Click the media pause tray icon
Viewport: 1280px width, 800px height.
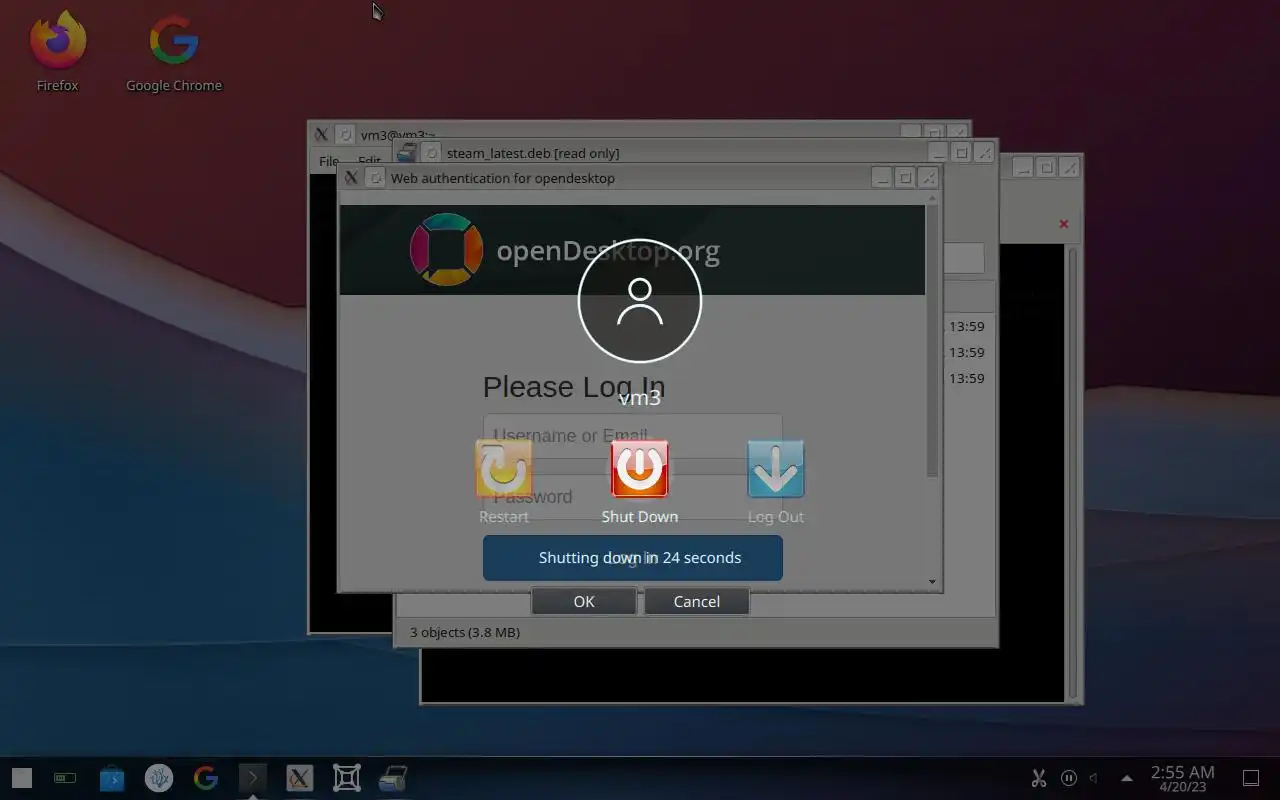pos(1069,778)
